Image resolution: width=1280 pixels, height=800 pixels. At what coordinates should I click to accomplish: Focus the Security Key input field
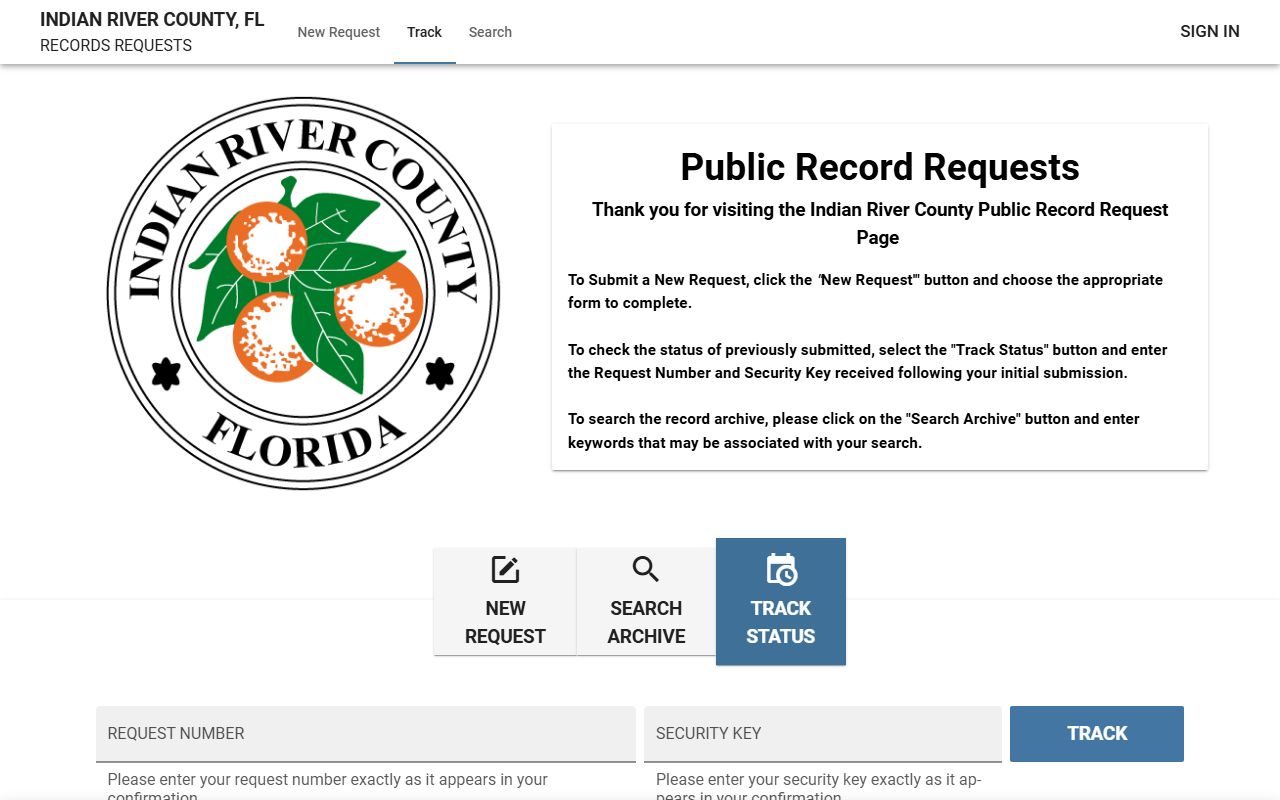coord(823,734)
